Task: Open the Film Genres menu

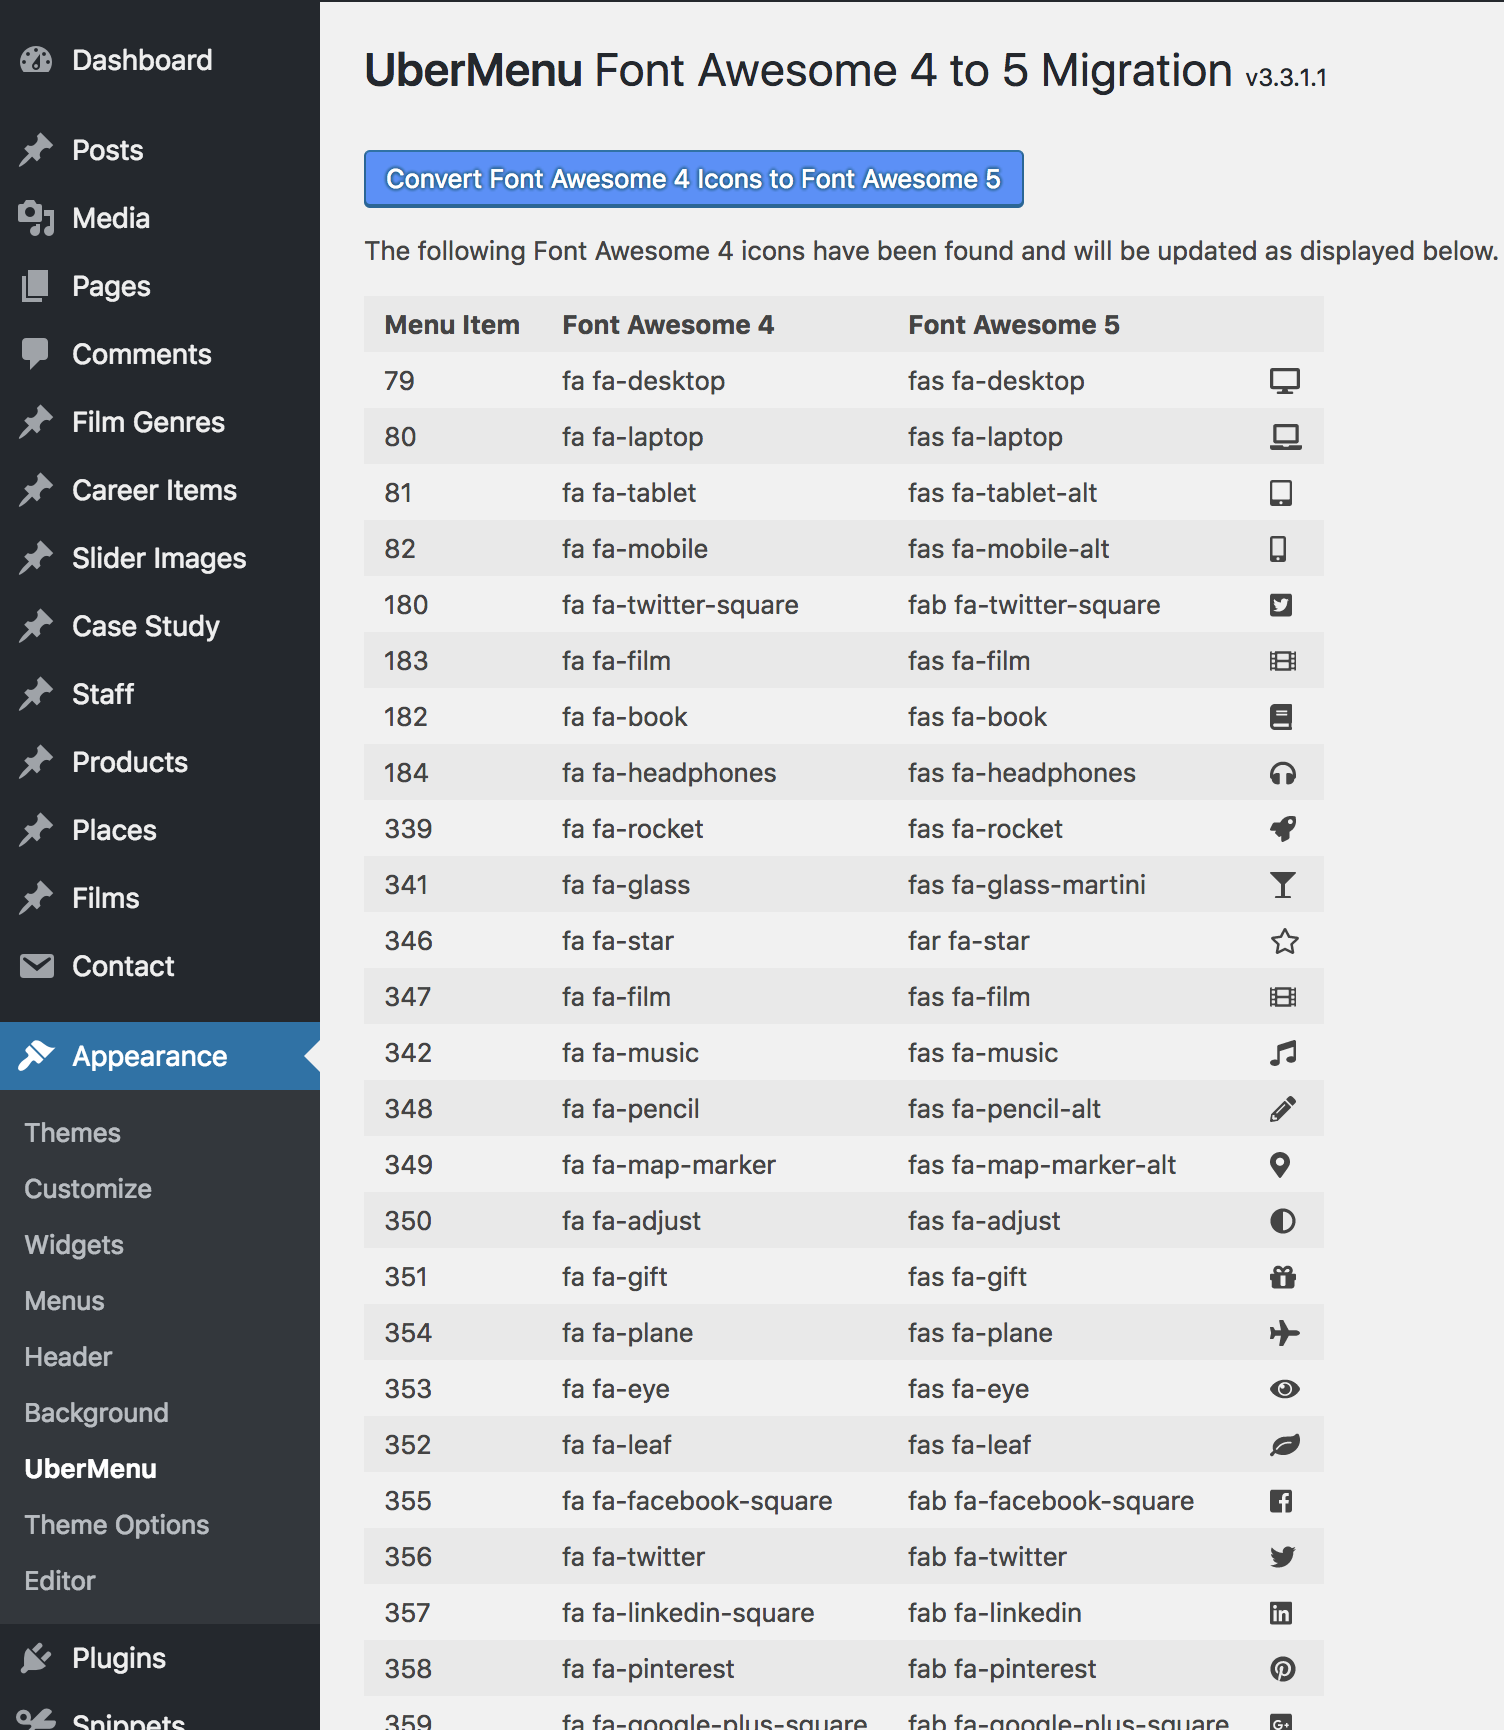Action: click(160, 422)
